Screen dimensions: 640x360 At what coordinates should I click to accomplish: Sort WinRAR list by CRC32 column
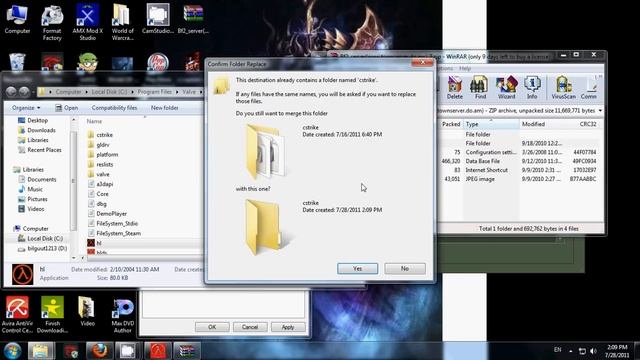[x=588, y=124]
